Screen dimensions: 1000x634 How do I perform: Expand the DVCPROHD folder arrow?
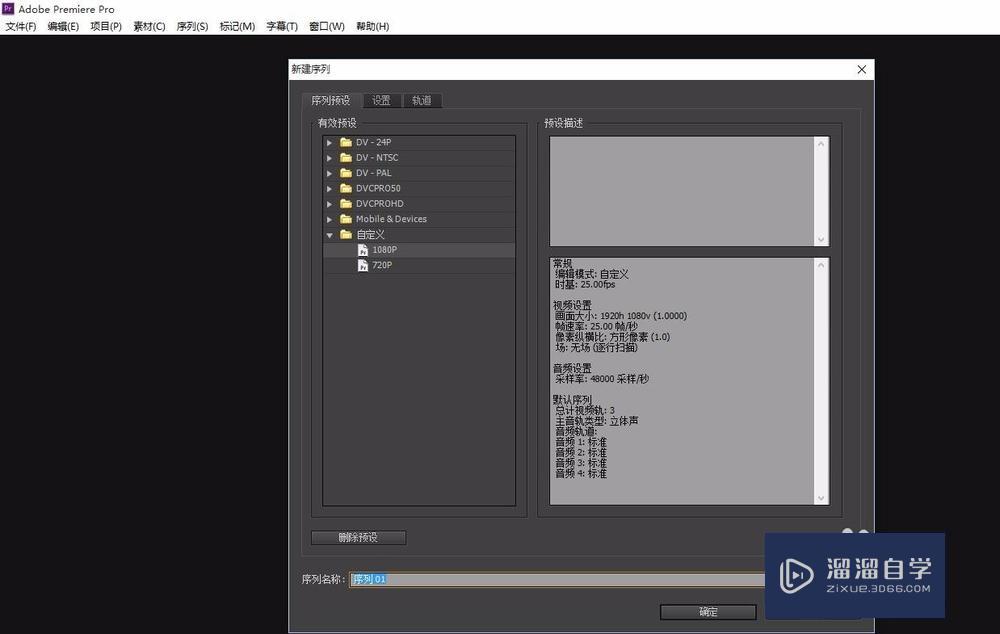tap(330, 203)
